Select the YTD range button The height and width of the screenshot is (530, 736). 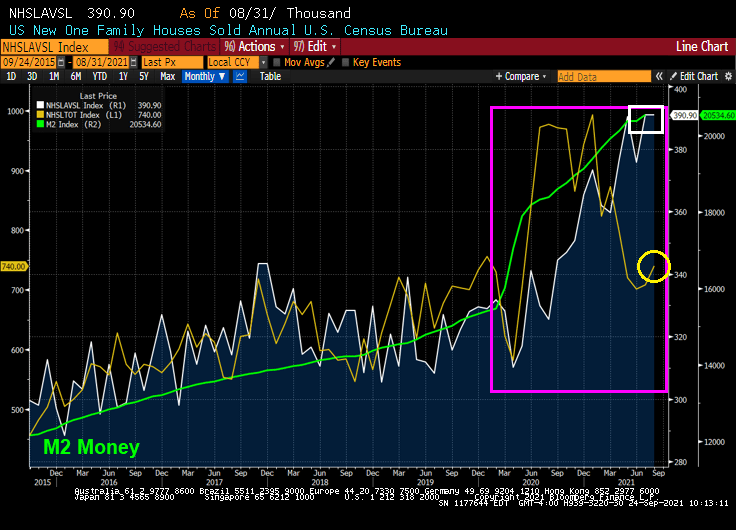99,76
